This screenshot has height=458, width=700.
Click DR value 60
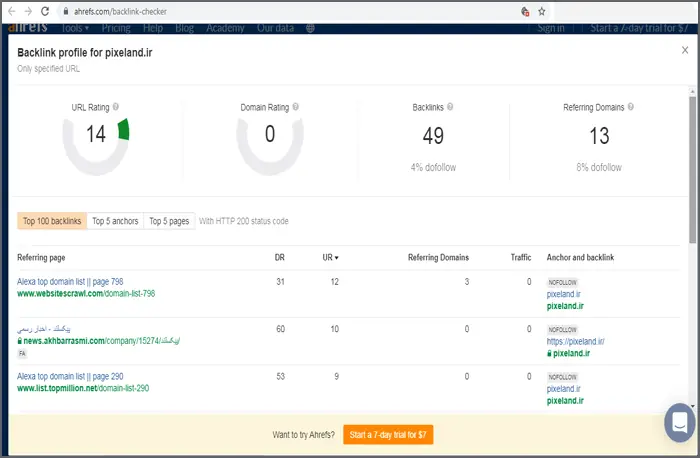pyautogui.click(x=280, y=329)
